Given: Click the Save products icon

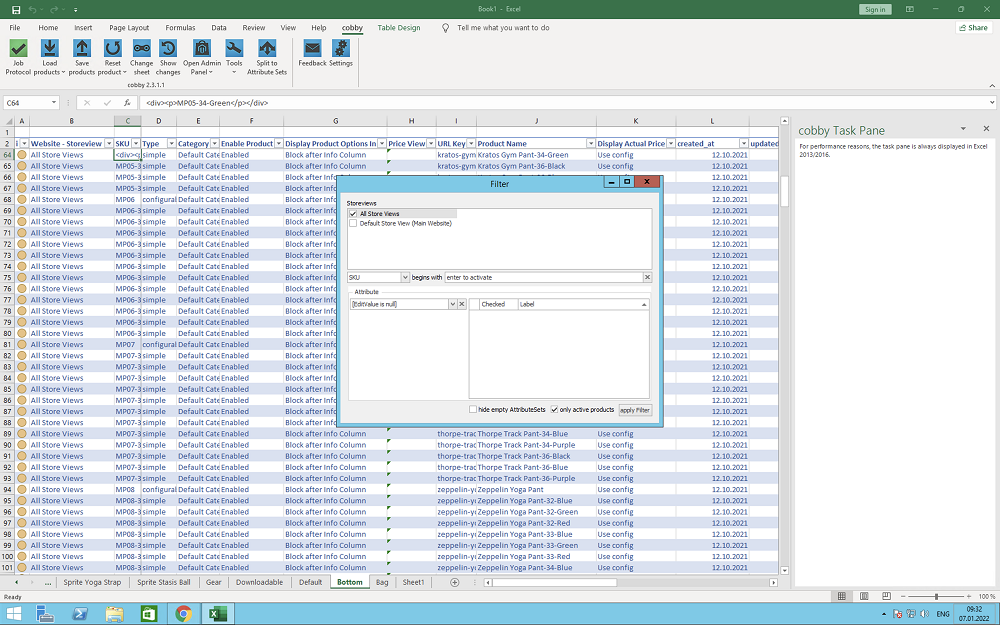Looking at the screenshot, I should click(x=82, y=49).
